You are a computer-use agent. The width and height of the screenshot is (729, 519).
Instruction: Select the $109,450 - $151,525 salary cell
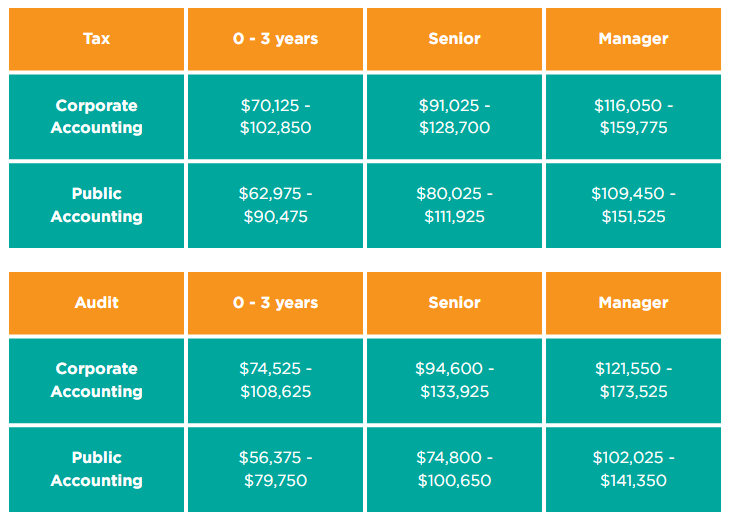tap(633, 204)
